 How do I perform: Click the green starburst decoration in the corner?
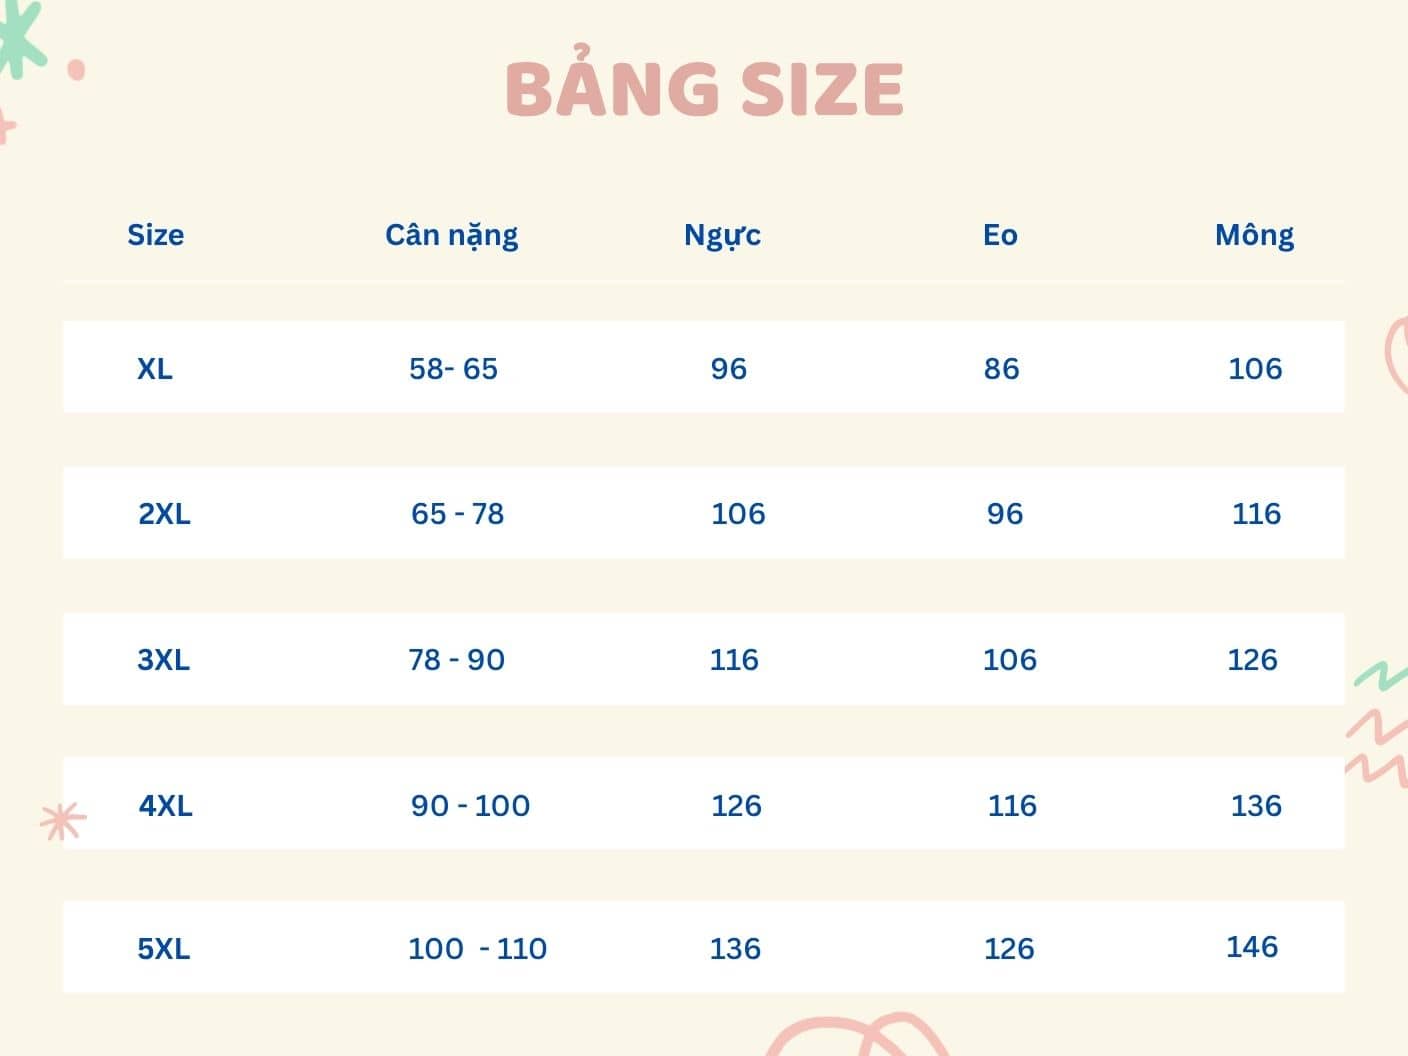18,35
